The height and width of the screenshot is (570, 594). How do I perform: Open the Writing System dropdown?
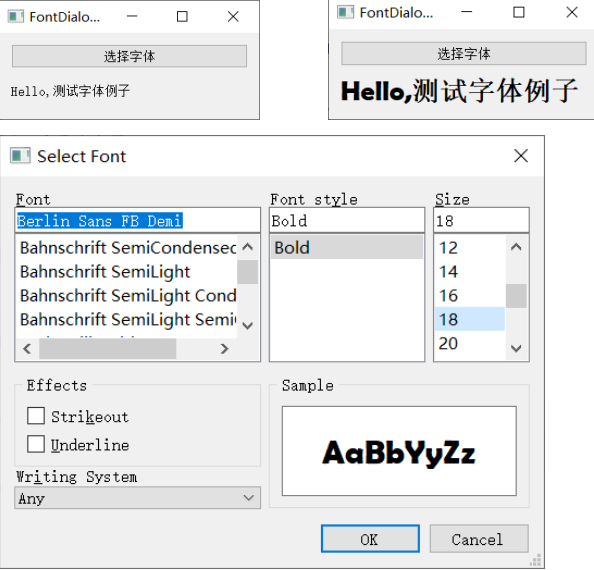(x=138, y=498)
